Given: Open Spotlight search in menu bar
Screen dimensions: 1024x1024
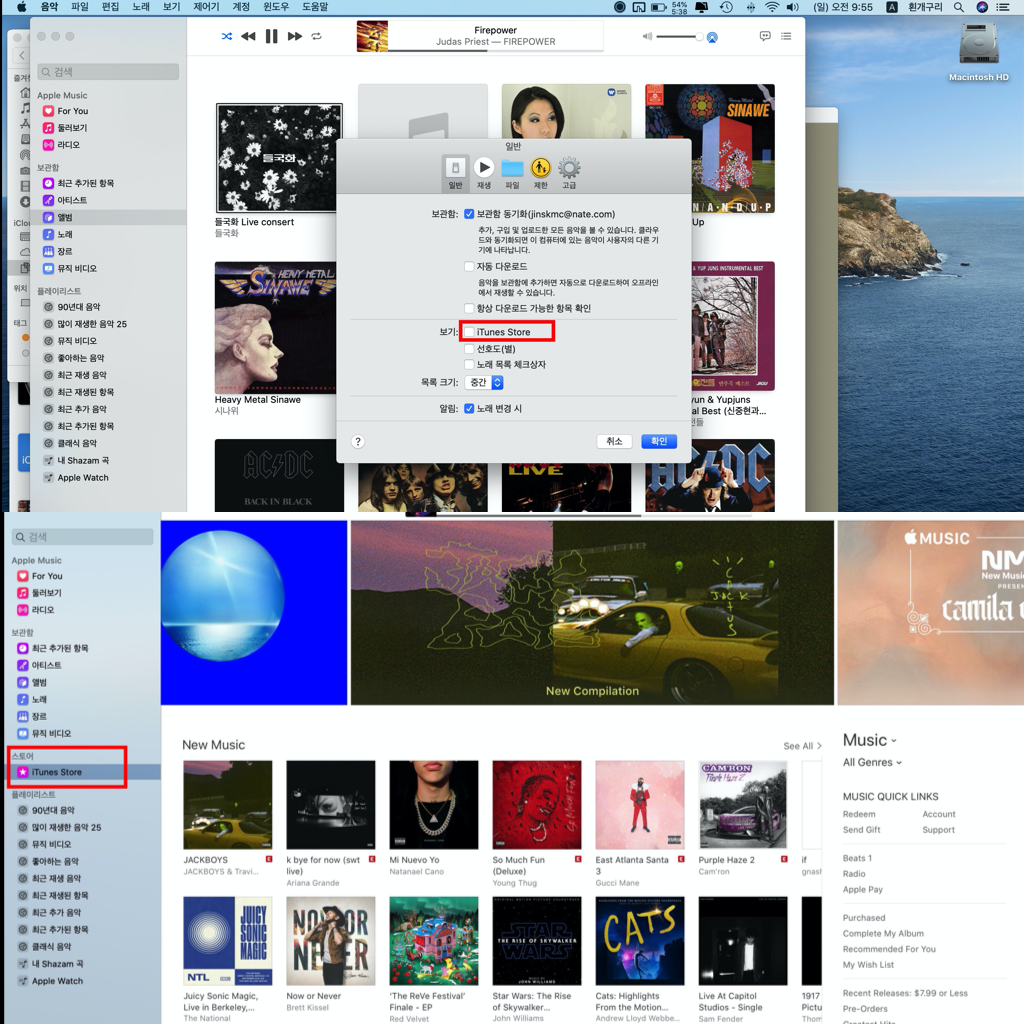Looking at the screenshot, I should [959, 7].
